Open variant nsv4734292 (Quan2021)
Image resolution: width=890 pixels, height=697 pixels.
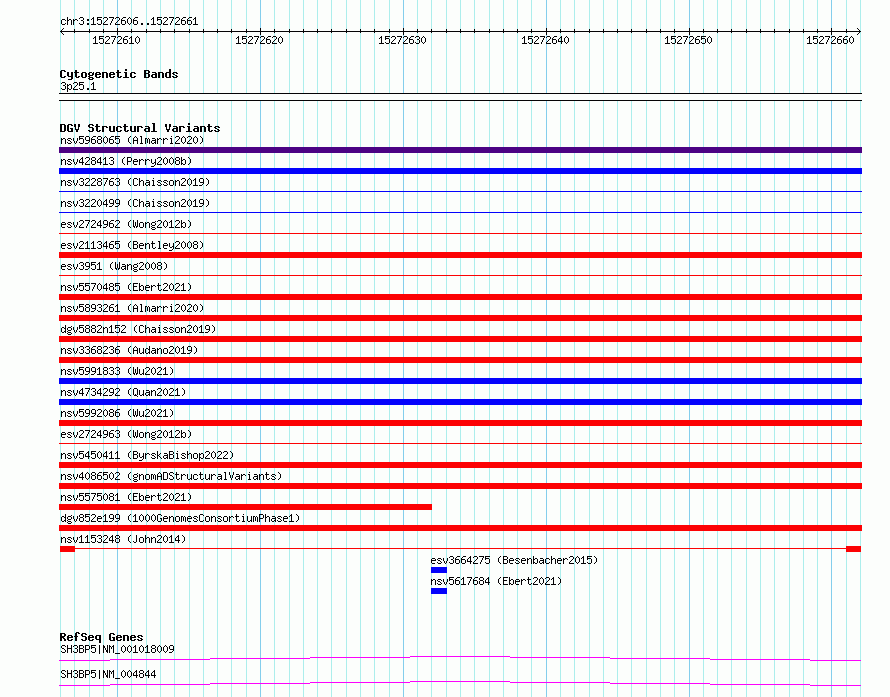coord(123,392)
